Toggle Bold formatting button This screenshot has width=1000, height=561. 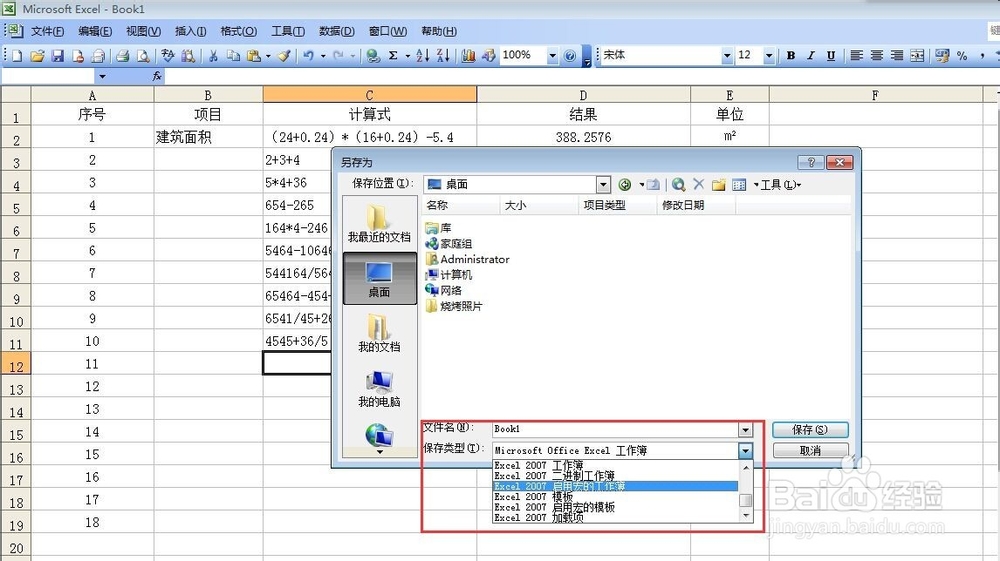(791, 56)
